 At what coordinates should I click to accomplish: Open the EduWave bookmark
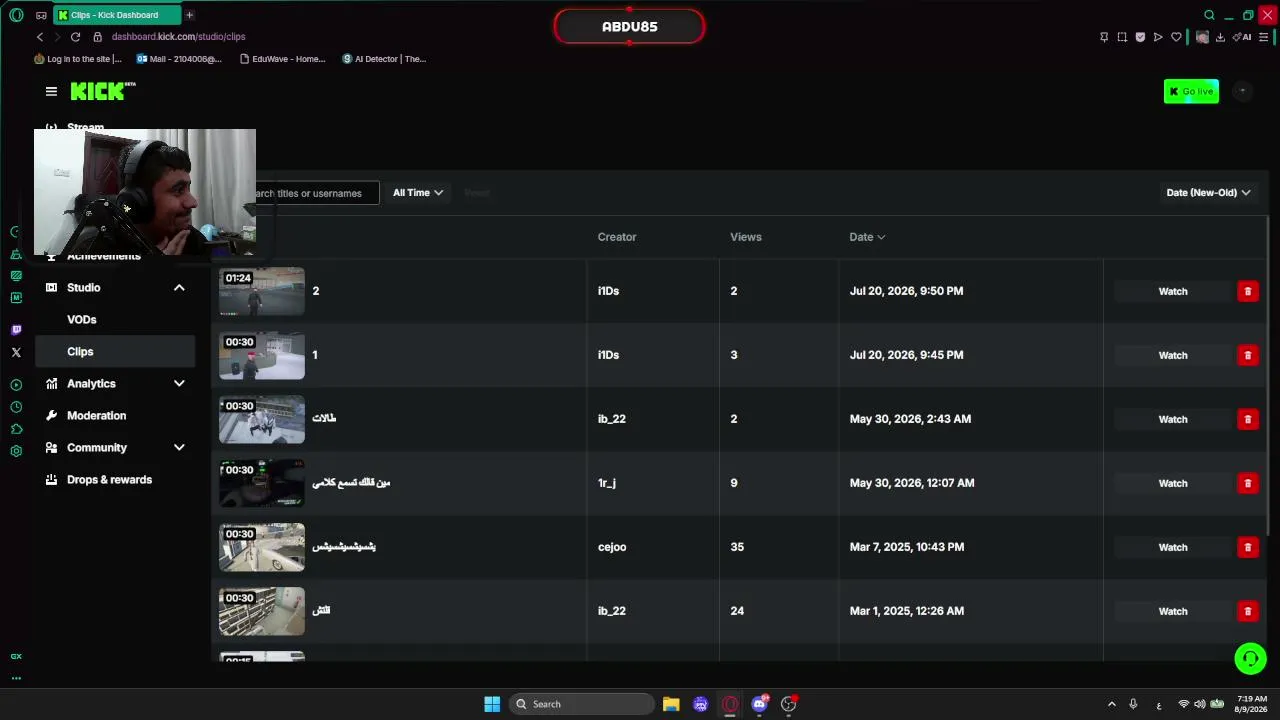(x=282, y=59)
